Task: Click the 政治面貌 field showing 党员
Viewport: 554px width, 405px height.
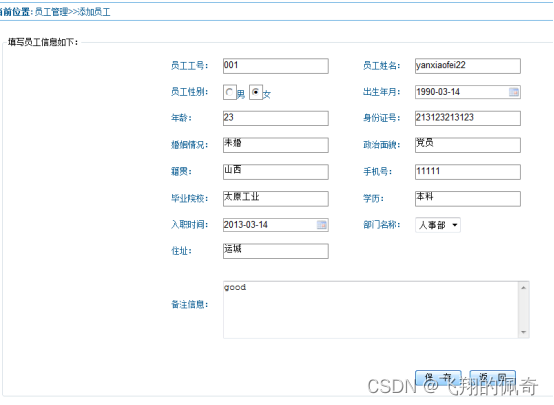Action: click(x=467, y=145)
